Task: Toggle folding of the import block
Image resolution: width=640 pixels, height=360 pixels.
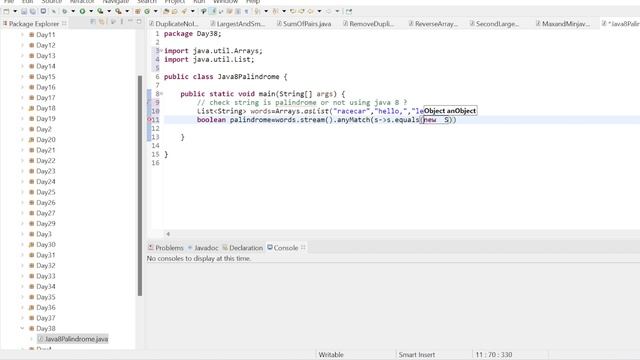Action: coord(161,51)
